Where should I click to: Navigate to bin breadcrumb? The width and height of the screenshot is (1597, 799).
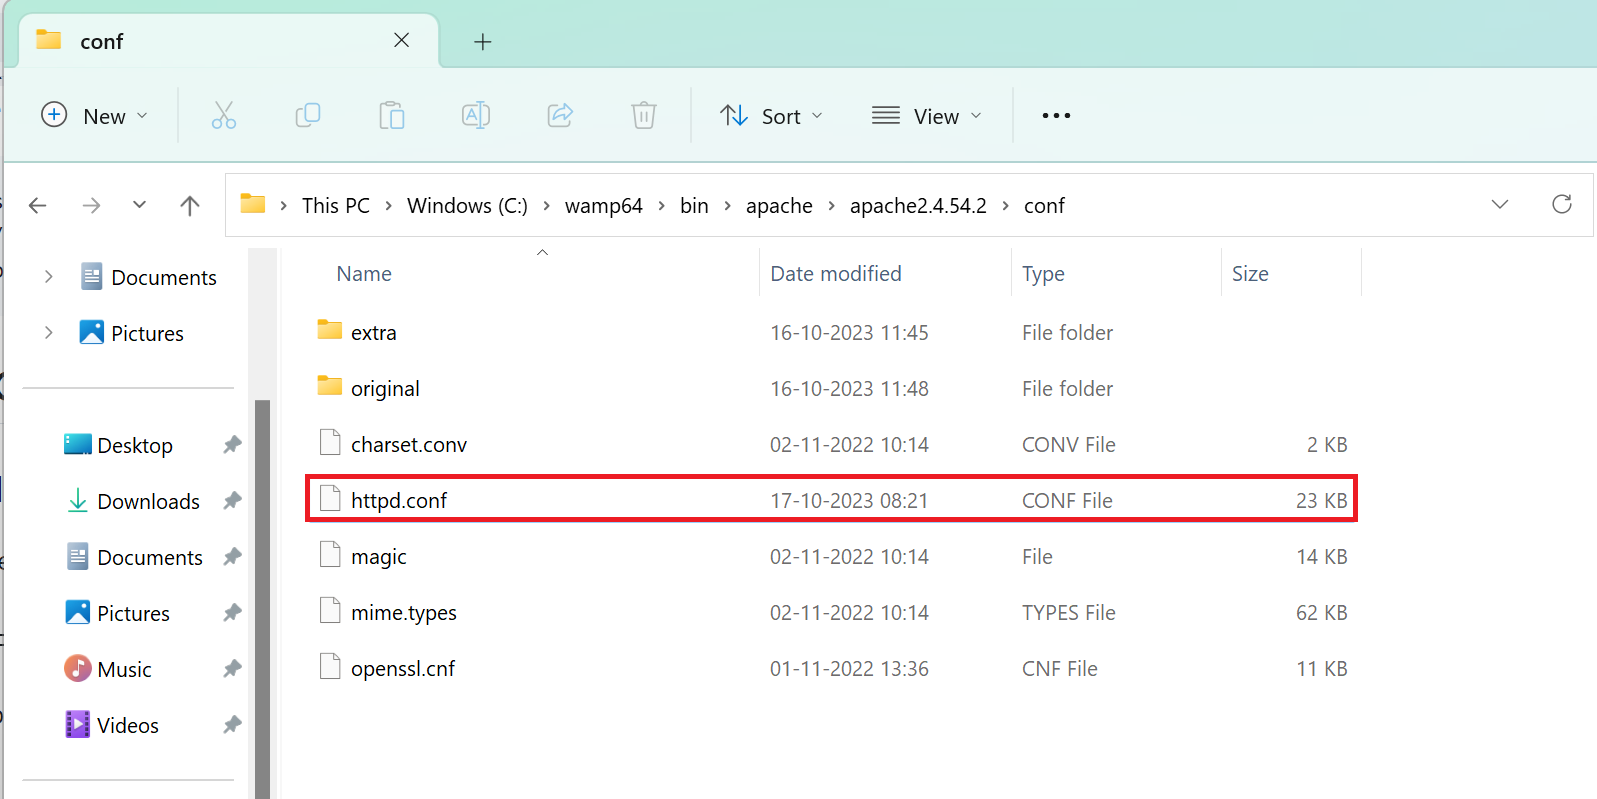pyautogui.click(x=694, y=206)
